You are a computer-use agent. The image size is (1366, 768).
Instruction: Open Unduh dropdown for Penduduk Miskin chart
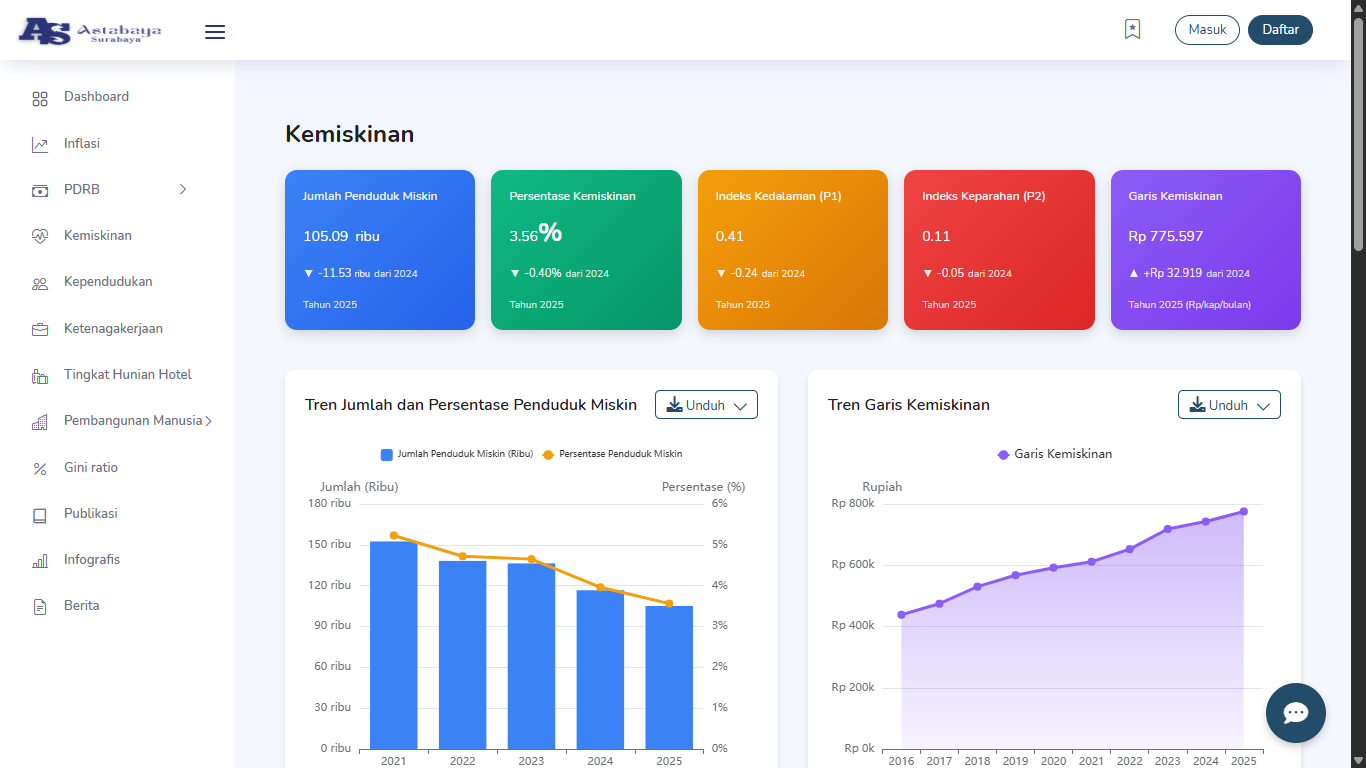pyautogui.click(x=706, y=405)
